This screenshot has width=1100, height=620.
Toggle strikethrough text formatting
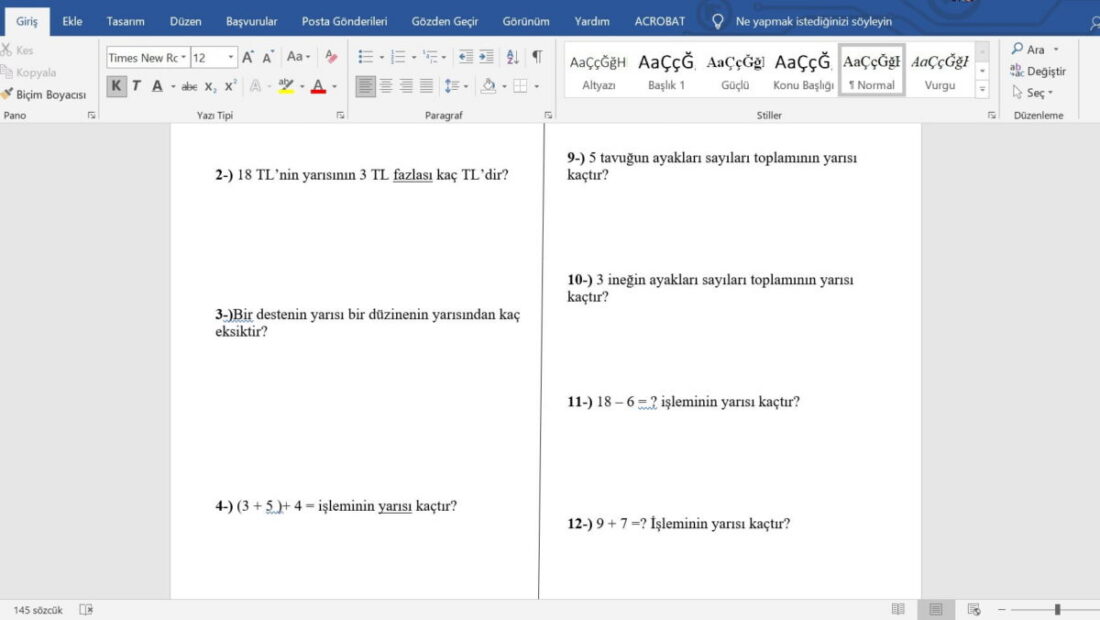point(189,86)
